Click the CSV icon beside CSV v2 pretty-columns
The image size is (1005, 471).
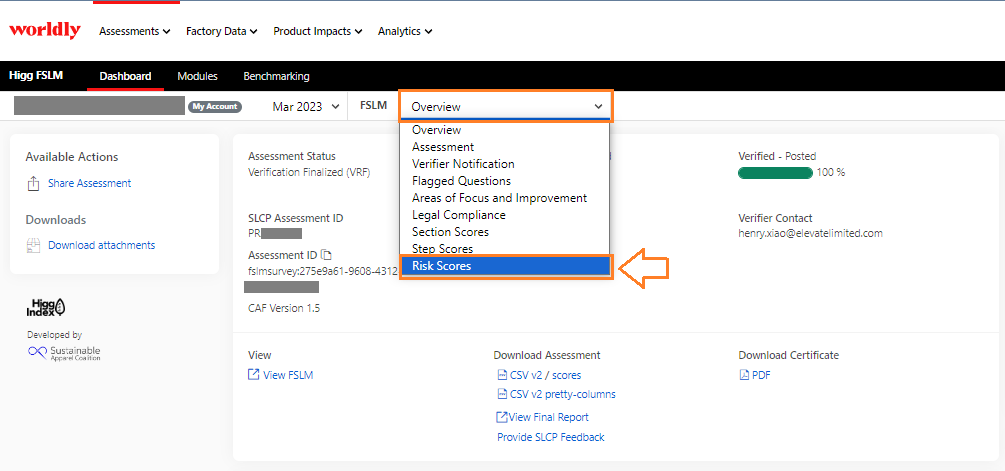502,395
